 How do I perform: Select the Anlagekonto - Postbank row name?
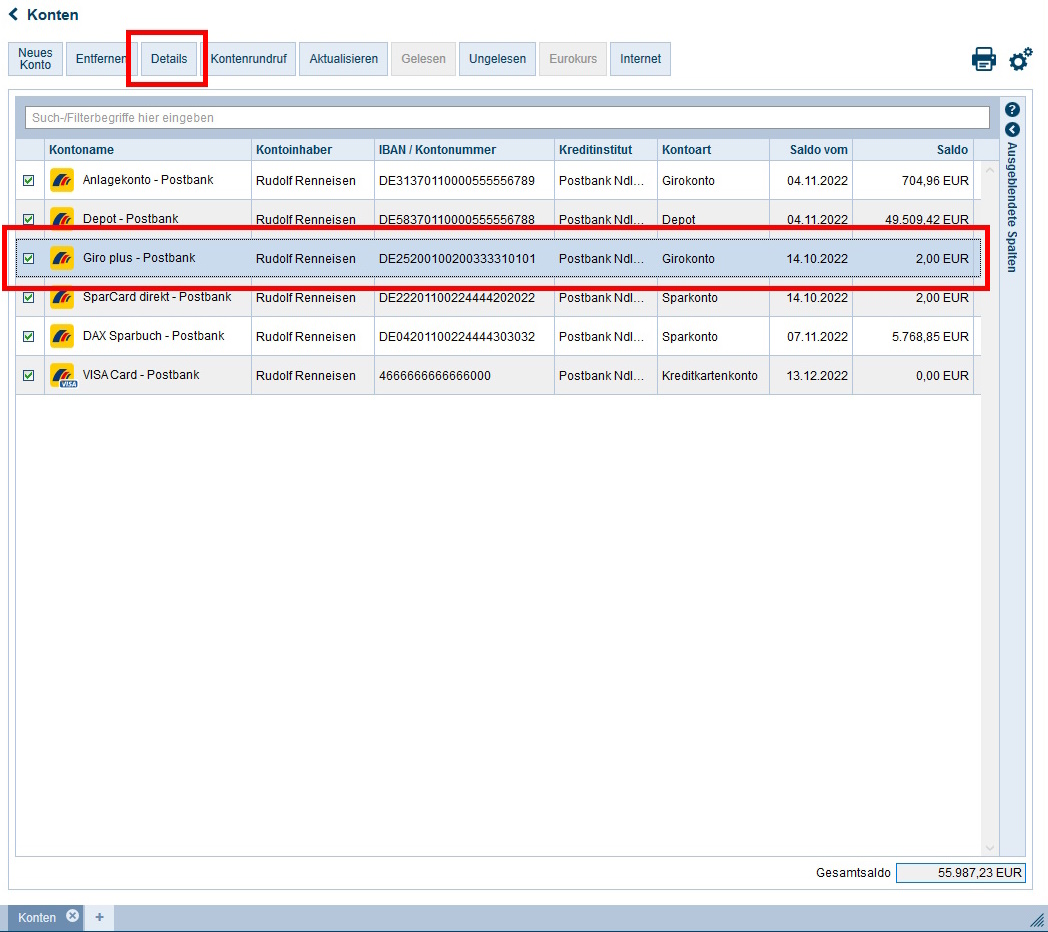(148, 180)
